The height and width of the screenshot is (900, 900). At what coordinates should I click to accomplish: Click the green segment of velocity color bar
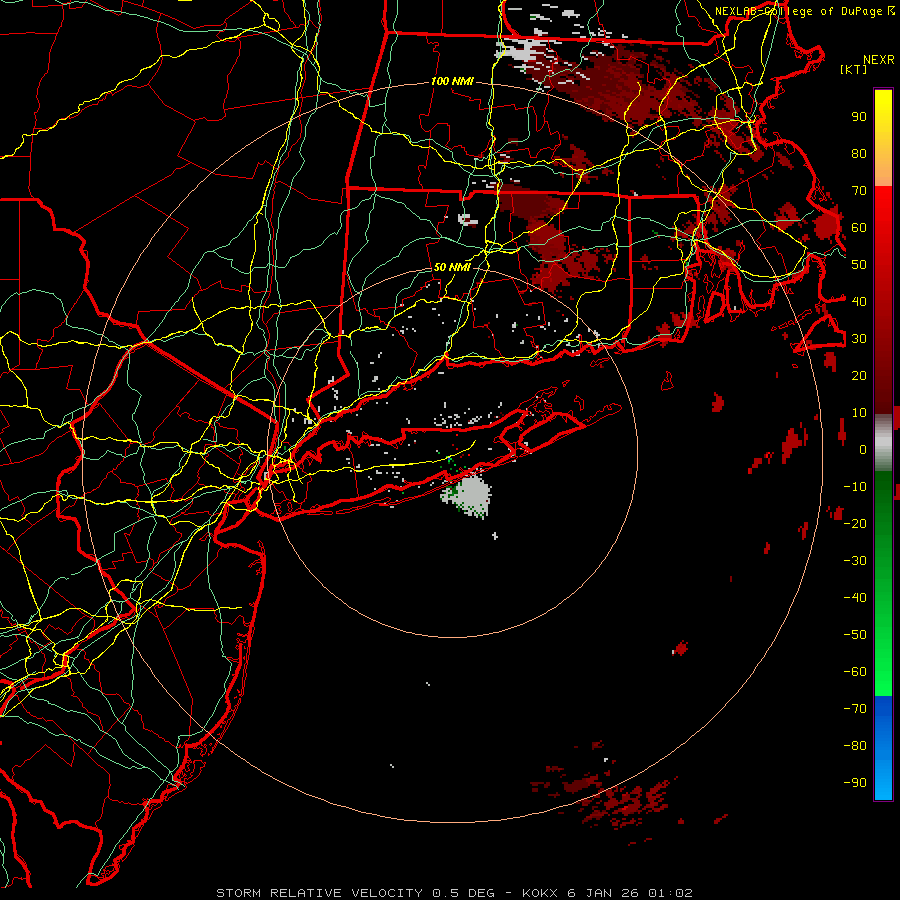point(883,583)
